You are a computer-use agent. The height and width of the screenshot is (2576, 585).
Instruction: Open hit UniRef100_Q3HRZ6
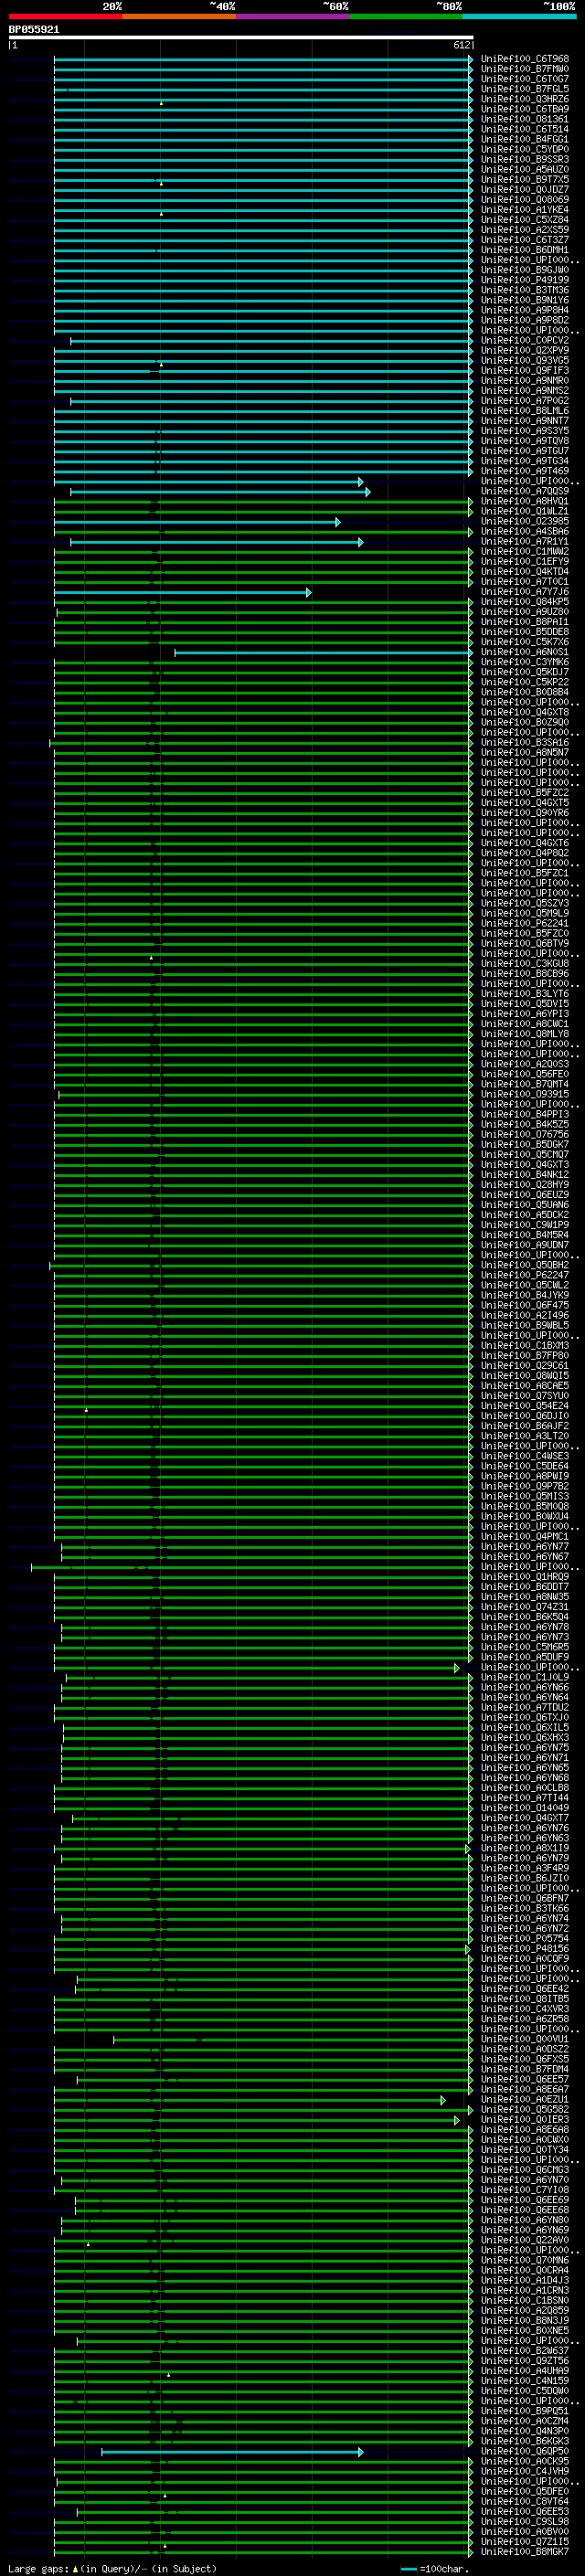[525, 99]
